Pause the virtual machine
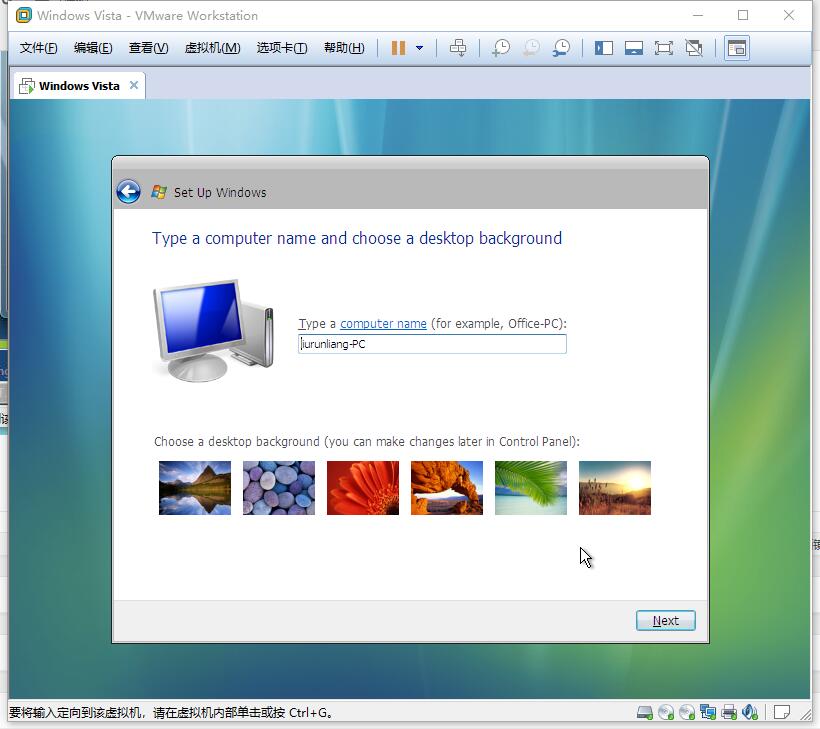Image resolution: width=820 pixels, height=729 pixels. point(398,48)
